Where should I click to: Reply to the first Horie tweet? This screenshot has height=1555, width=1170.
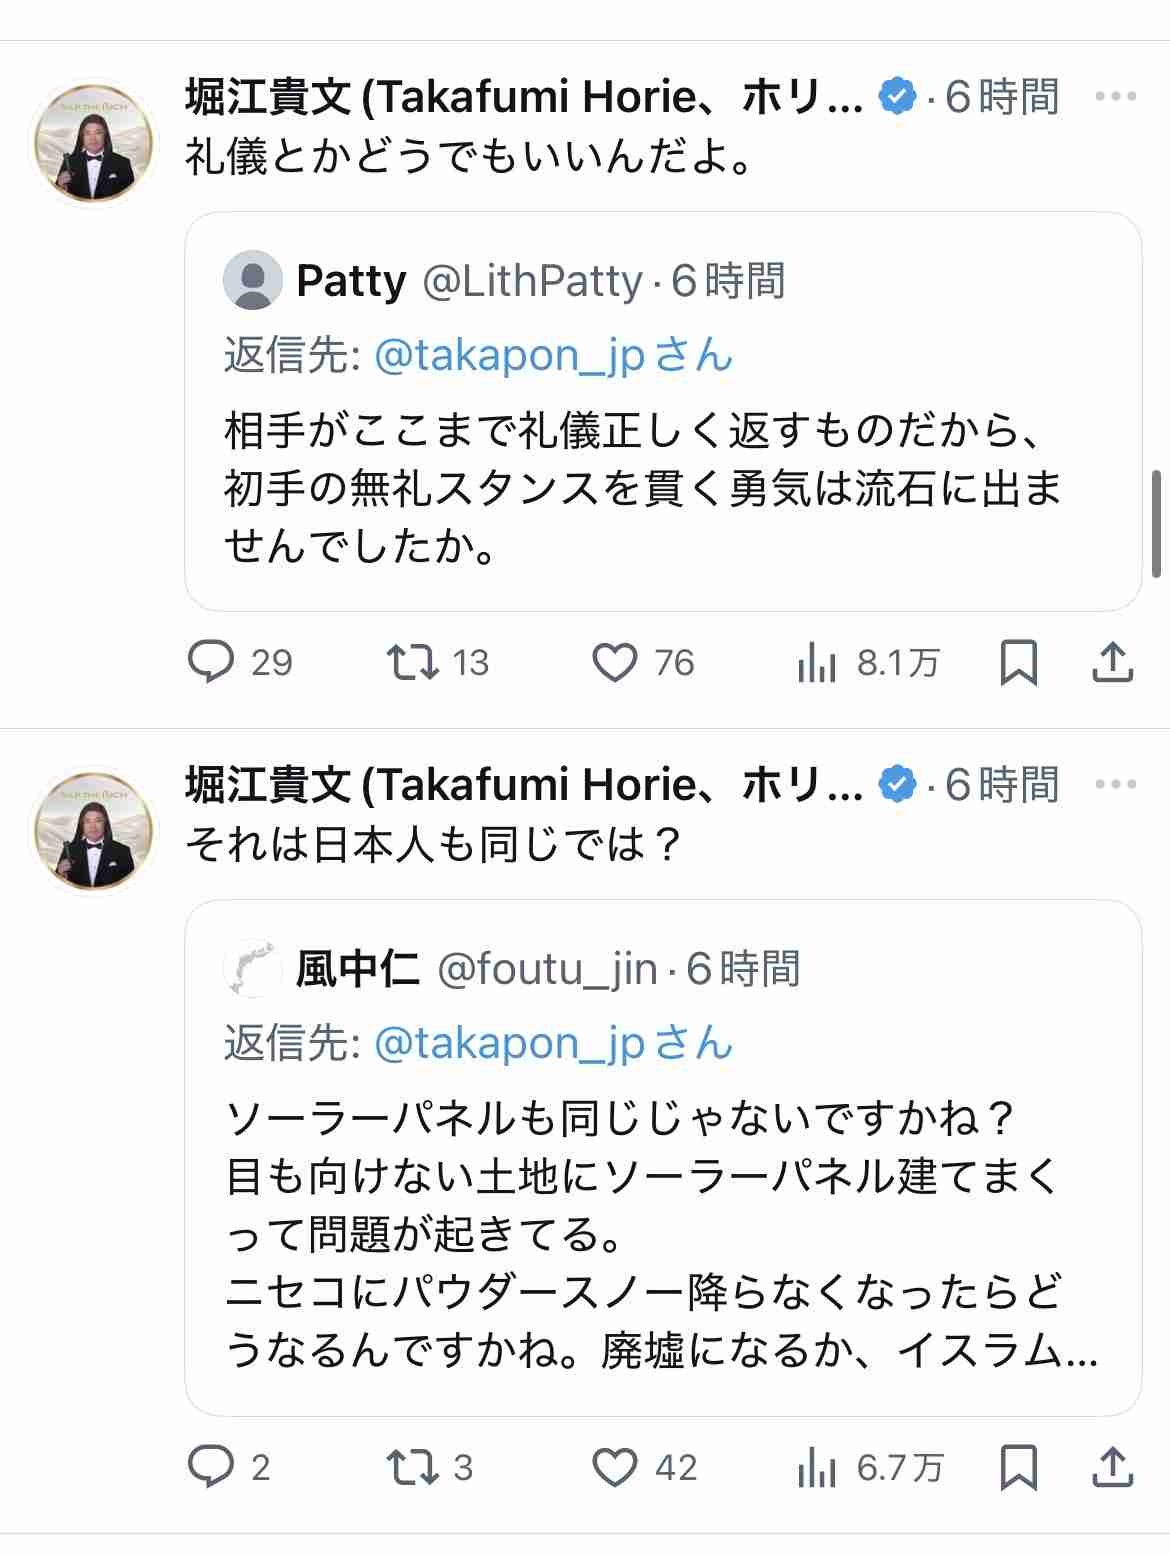(211, 662)
